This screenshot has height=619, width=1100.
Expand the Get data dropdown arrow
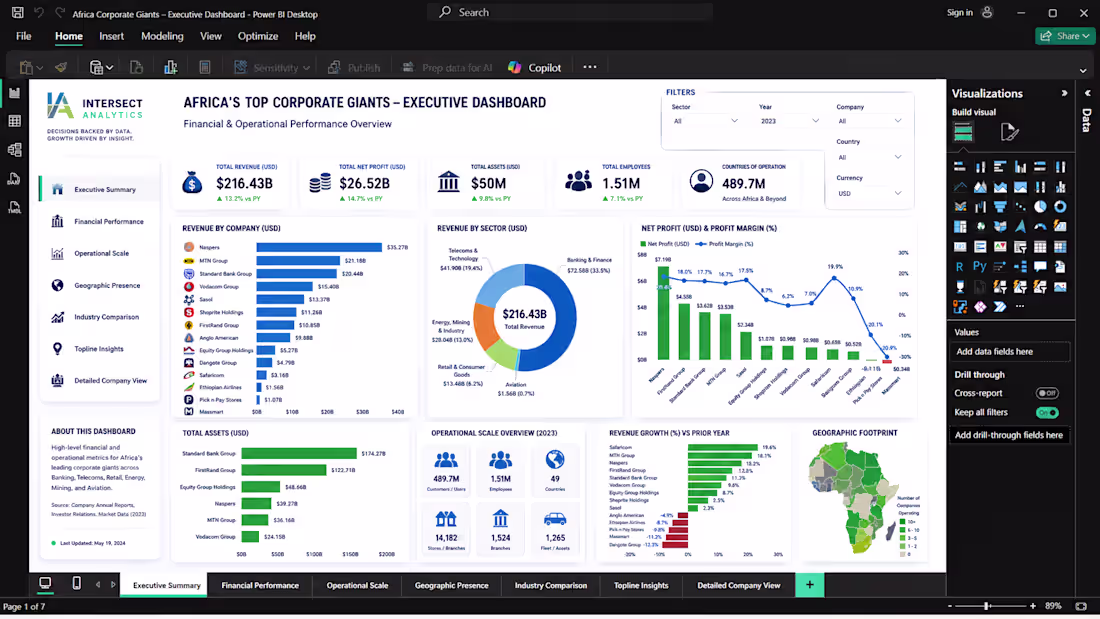(x=109, y=68)
